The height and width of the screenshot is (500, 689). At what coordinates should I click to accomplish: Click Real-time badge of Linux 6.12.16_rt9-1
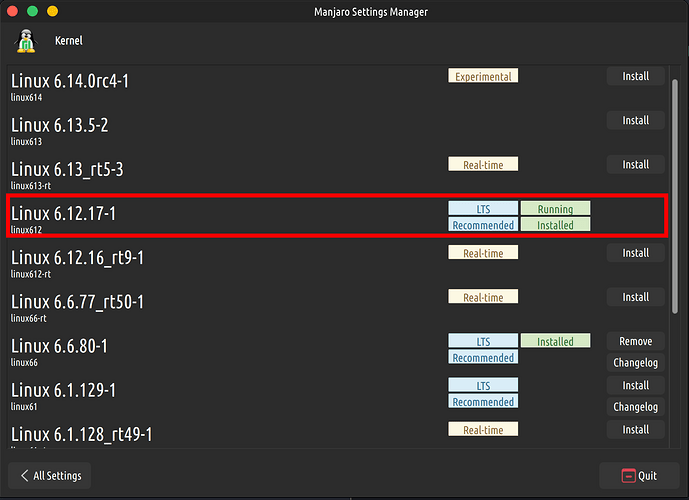(483, 253)
